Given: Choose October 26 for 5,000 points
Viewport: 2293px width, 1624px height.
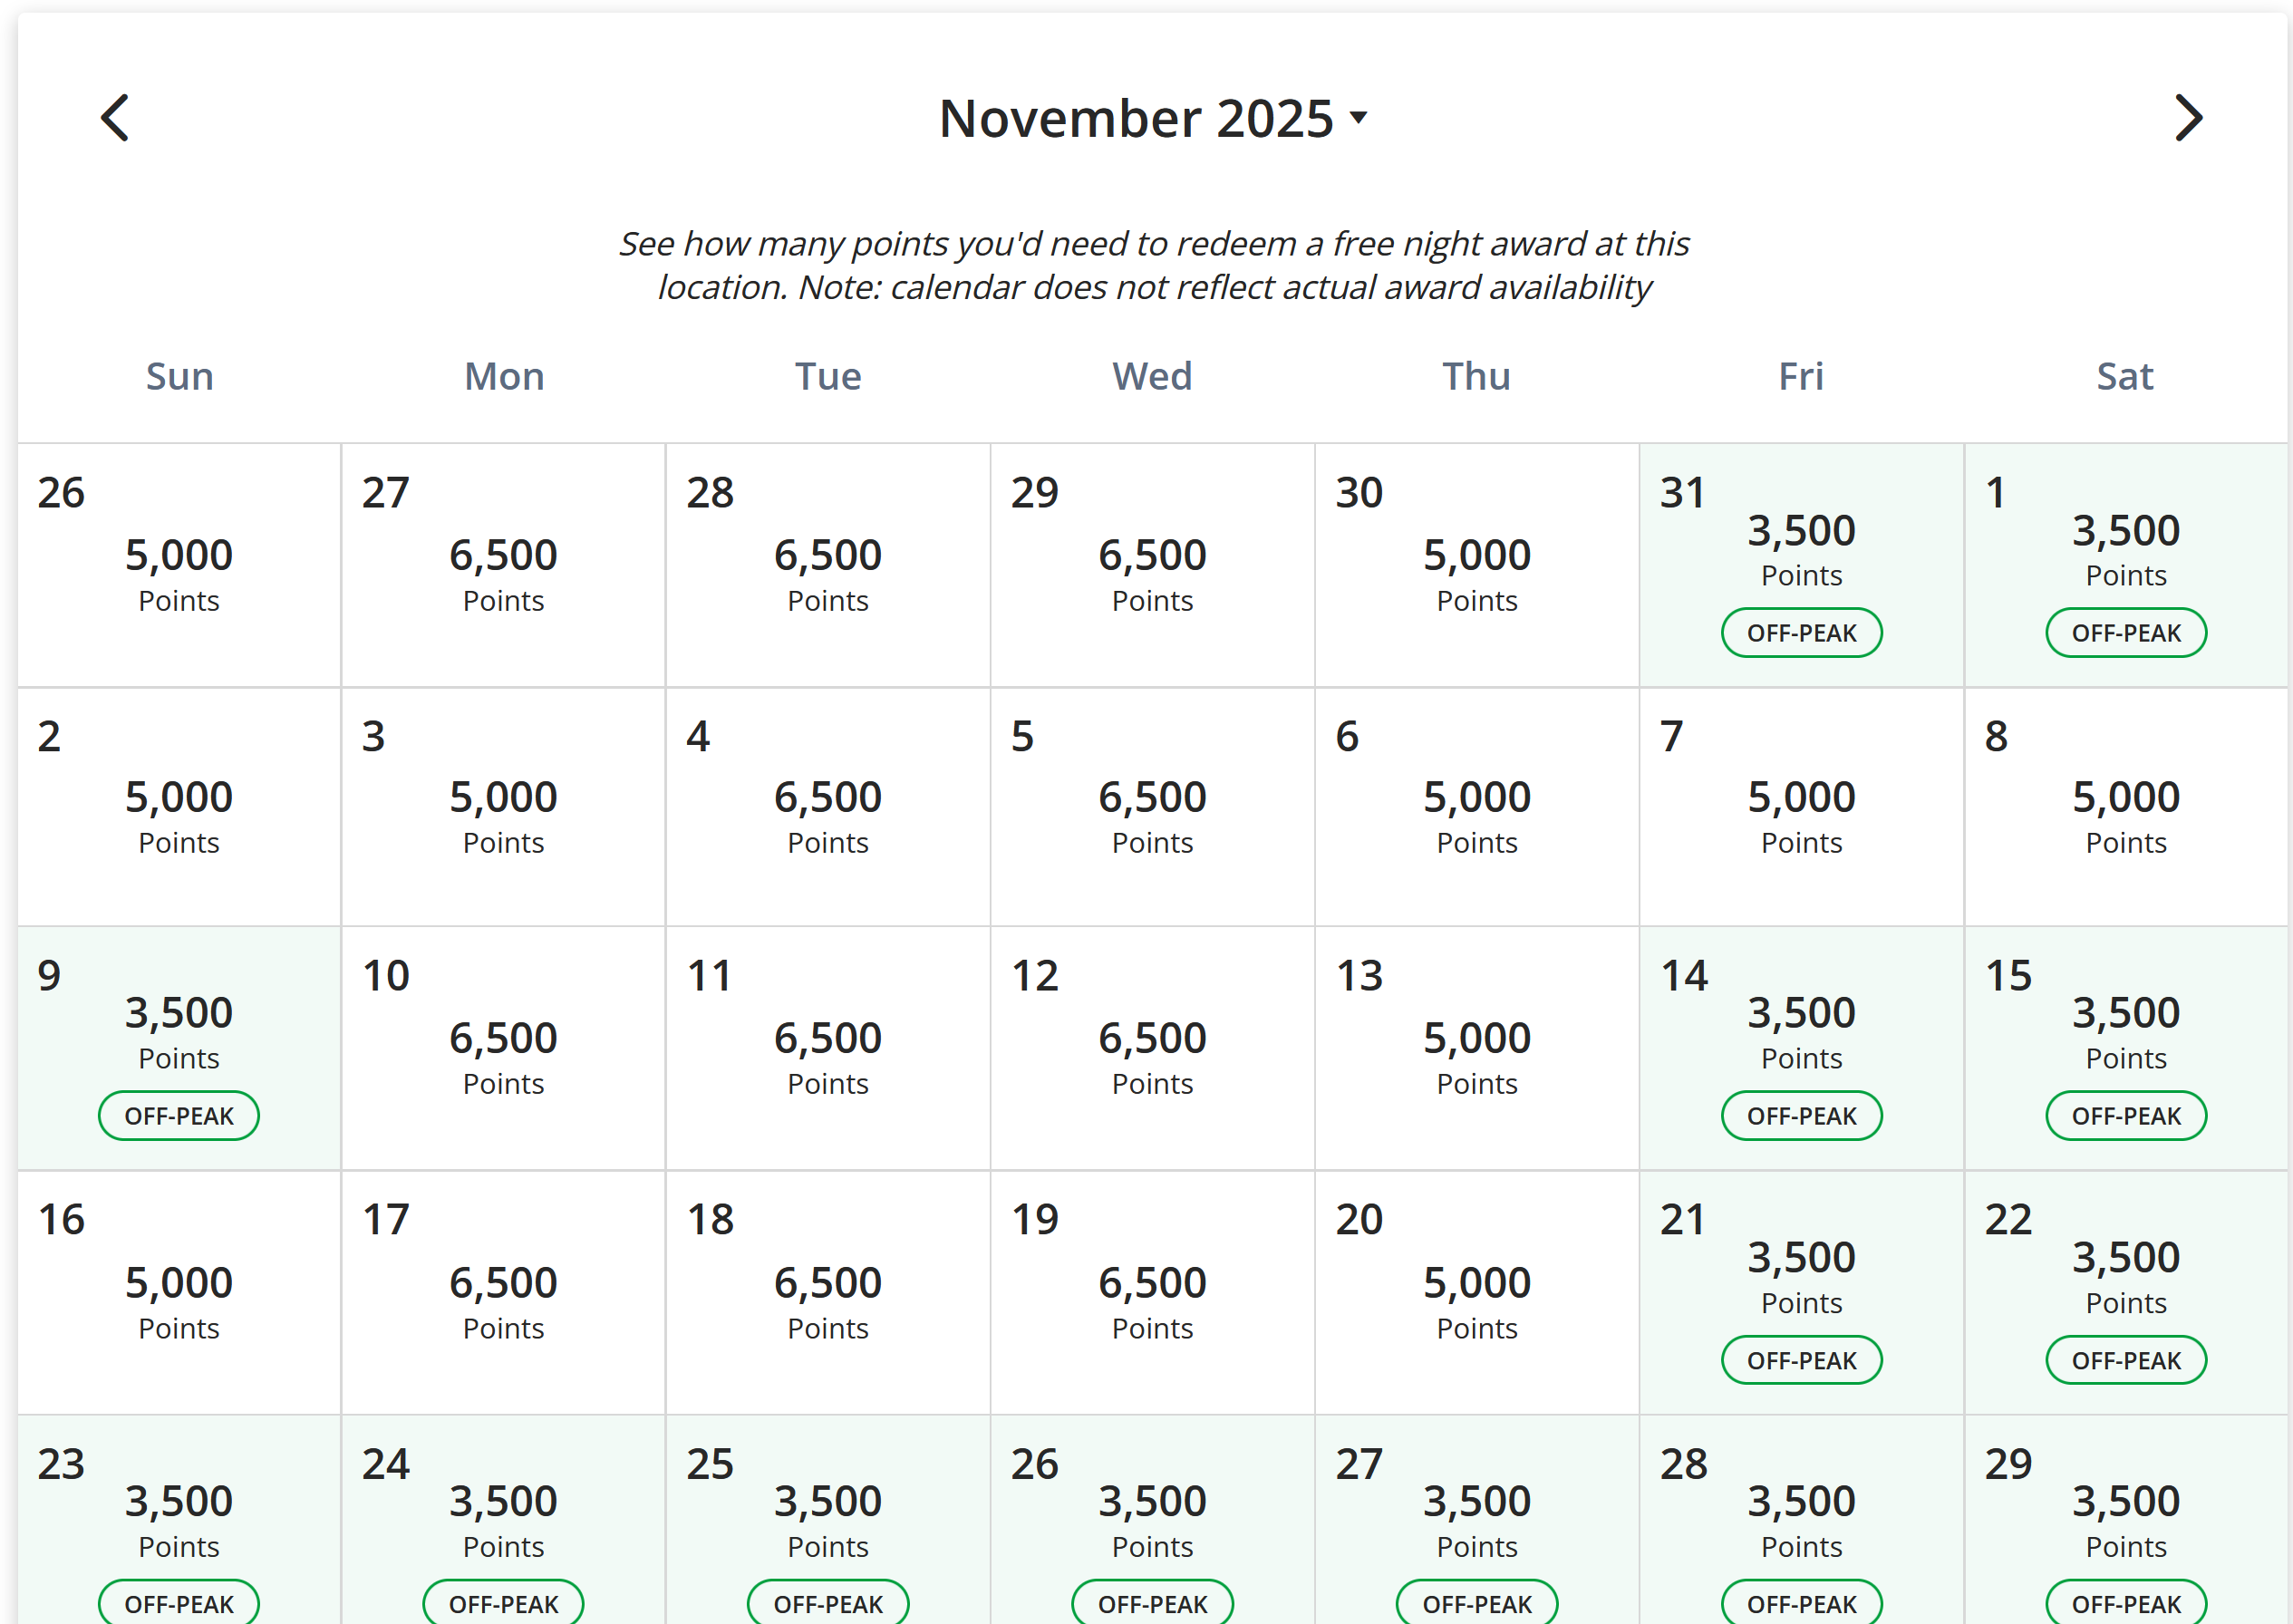Looking at the screenshot, I should click(179, 564).
